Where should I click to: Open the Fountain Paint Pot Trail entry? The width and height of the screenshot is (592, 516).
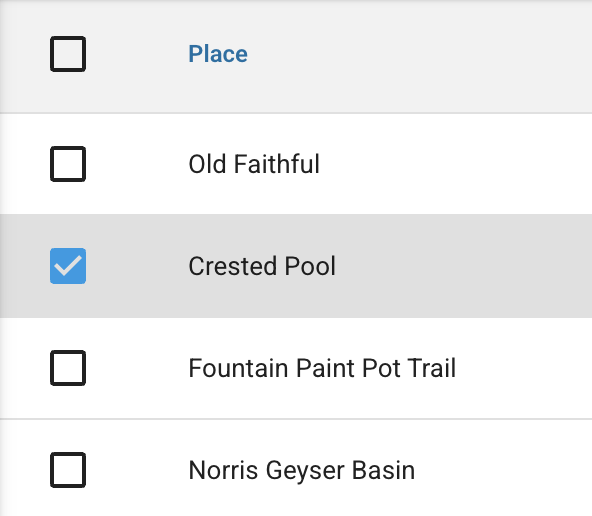click(x=322, y=368)
